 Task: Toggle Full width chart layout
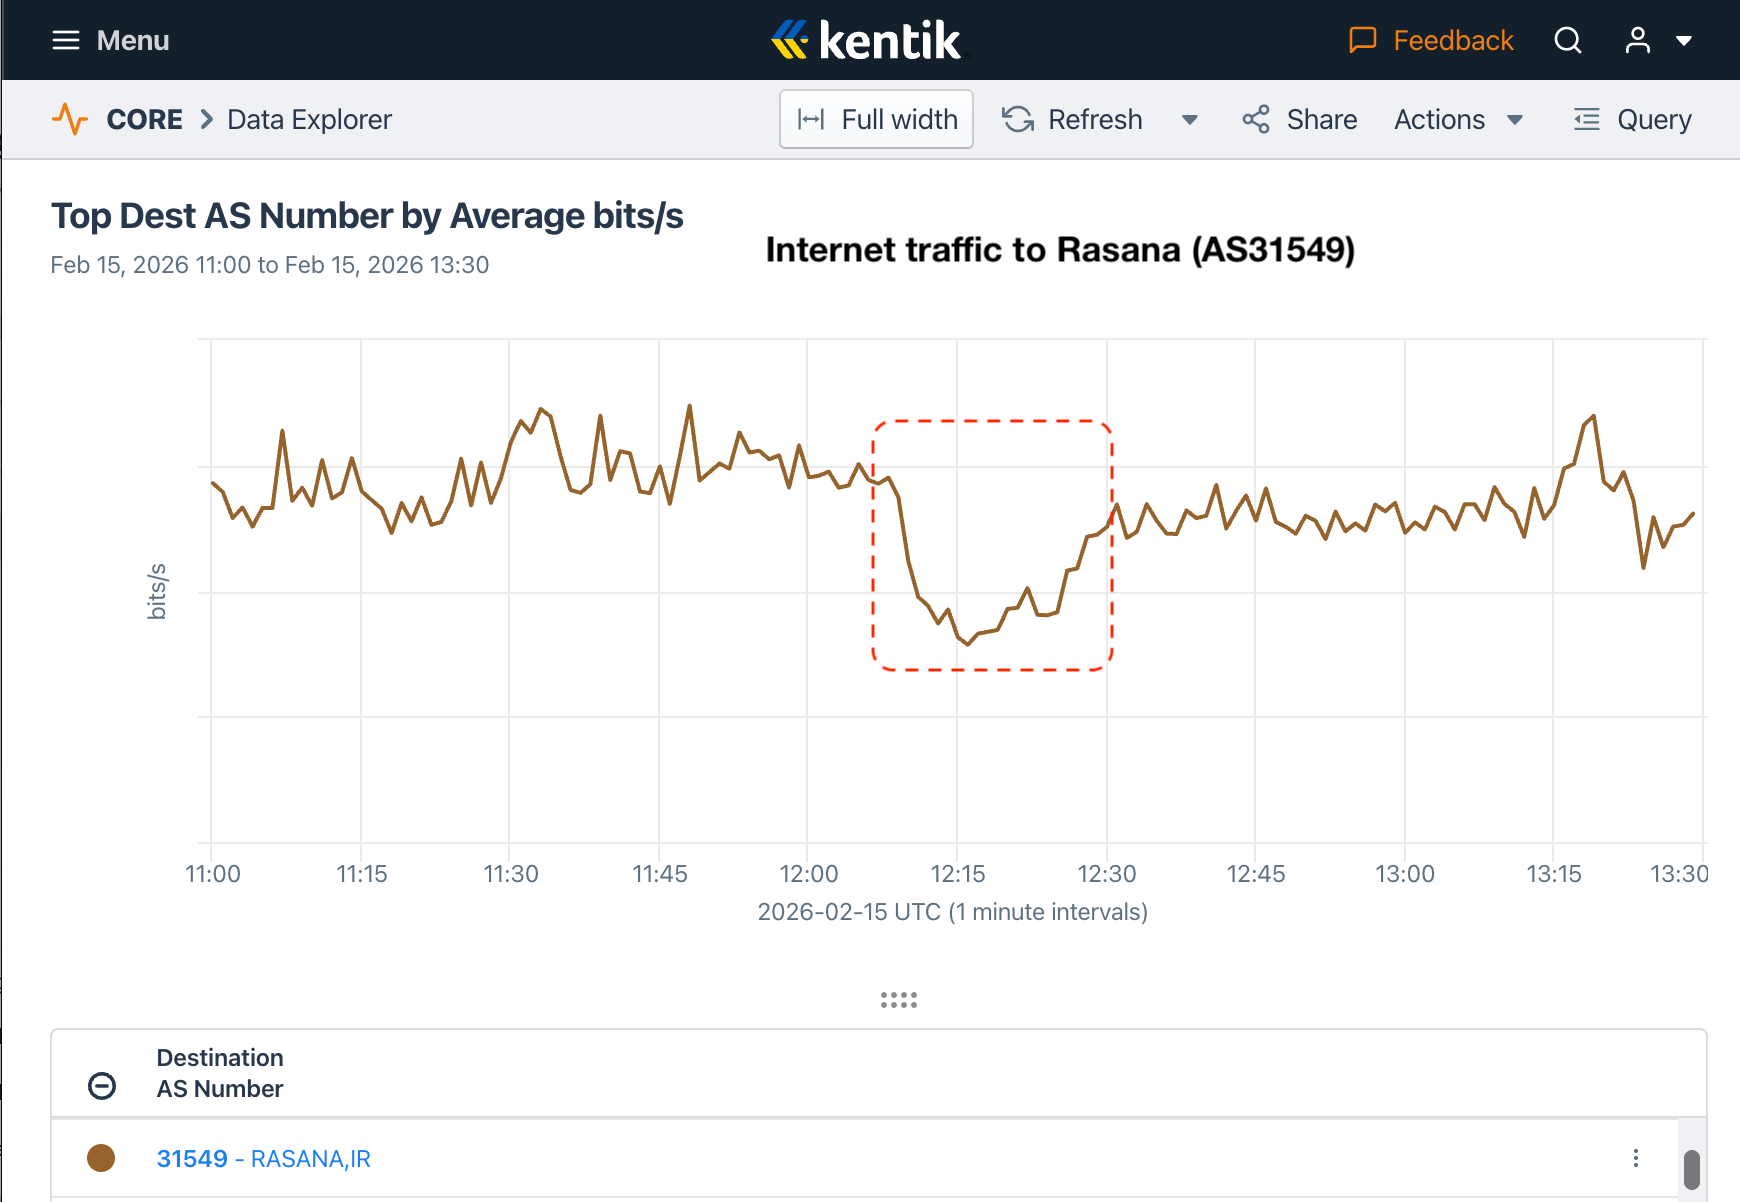click(876, 119)
